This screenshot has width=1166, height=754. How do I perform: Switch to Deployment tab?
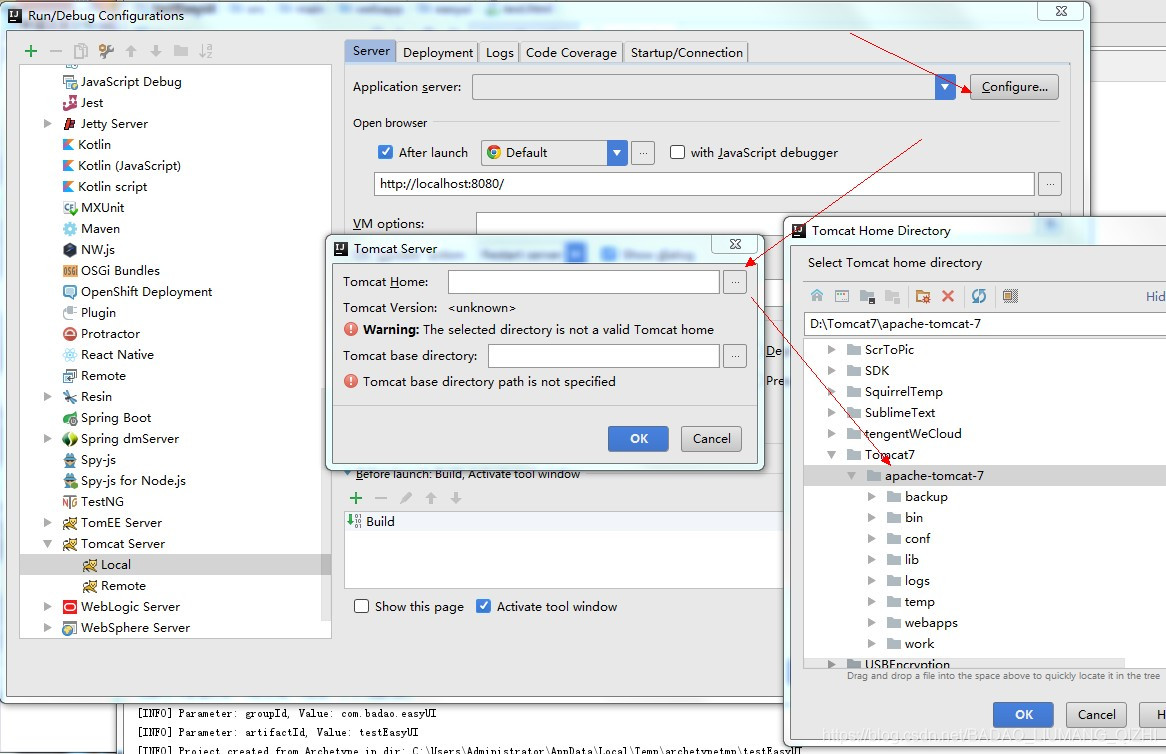[437, 52]
